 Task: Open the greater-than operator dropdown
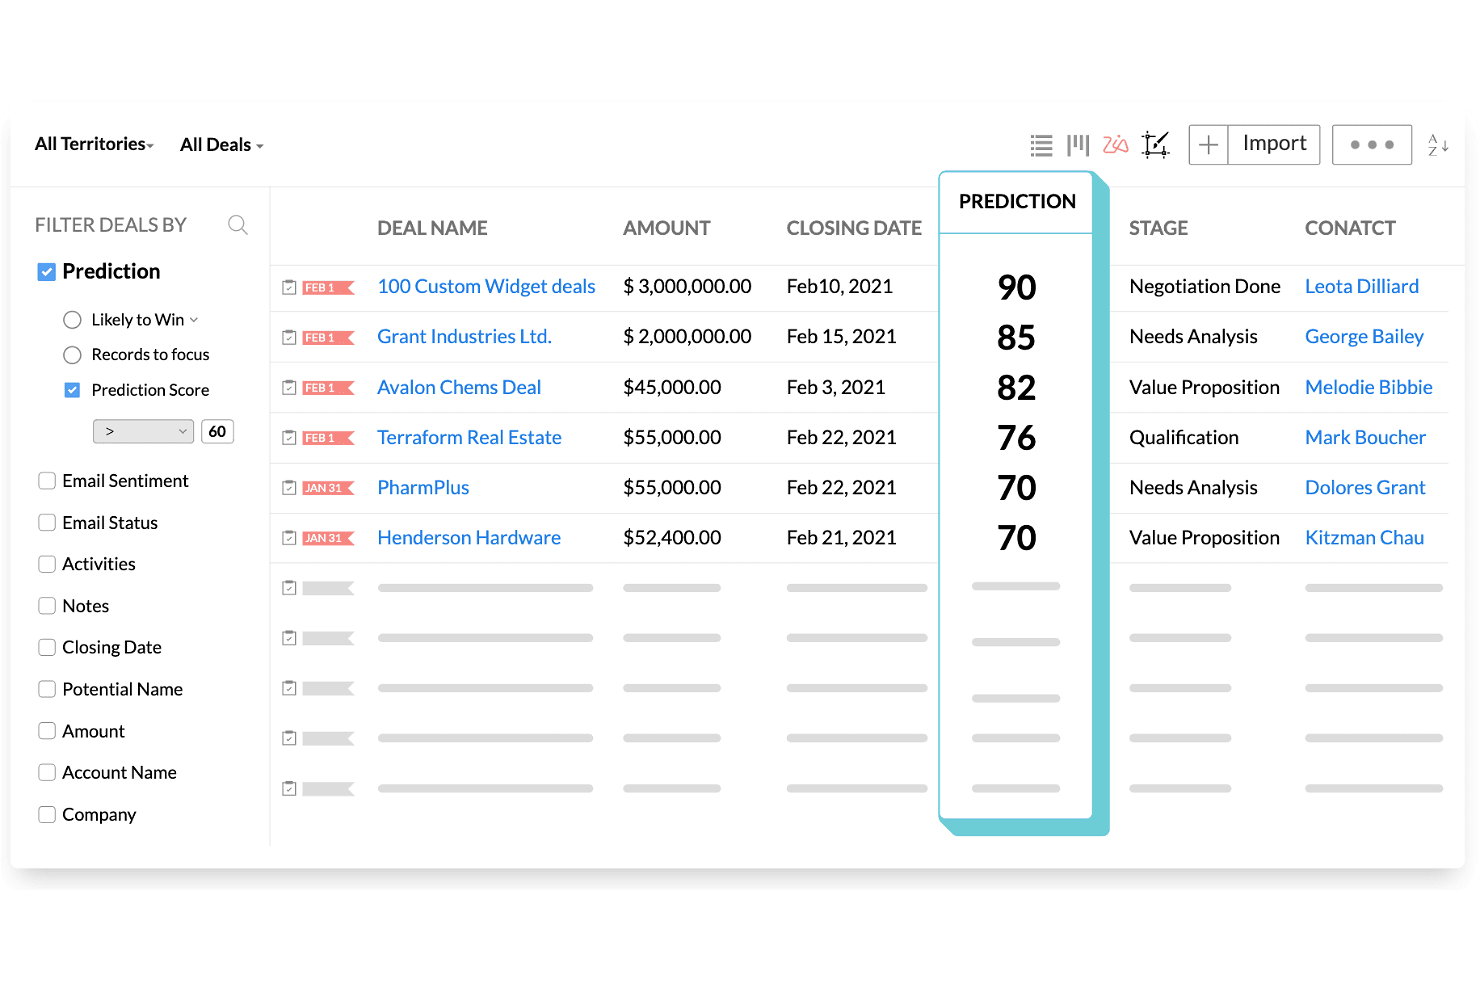click(143, 432)
